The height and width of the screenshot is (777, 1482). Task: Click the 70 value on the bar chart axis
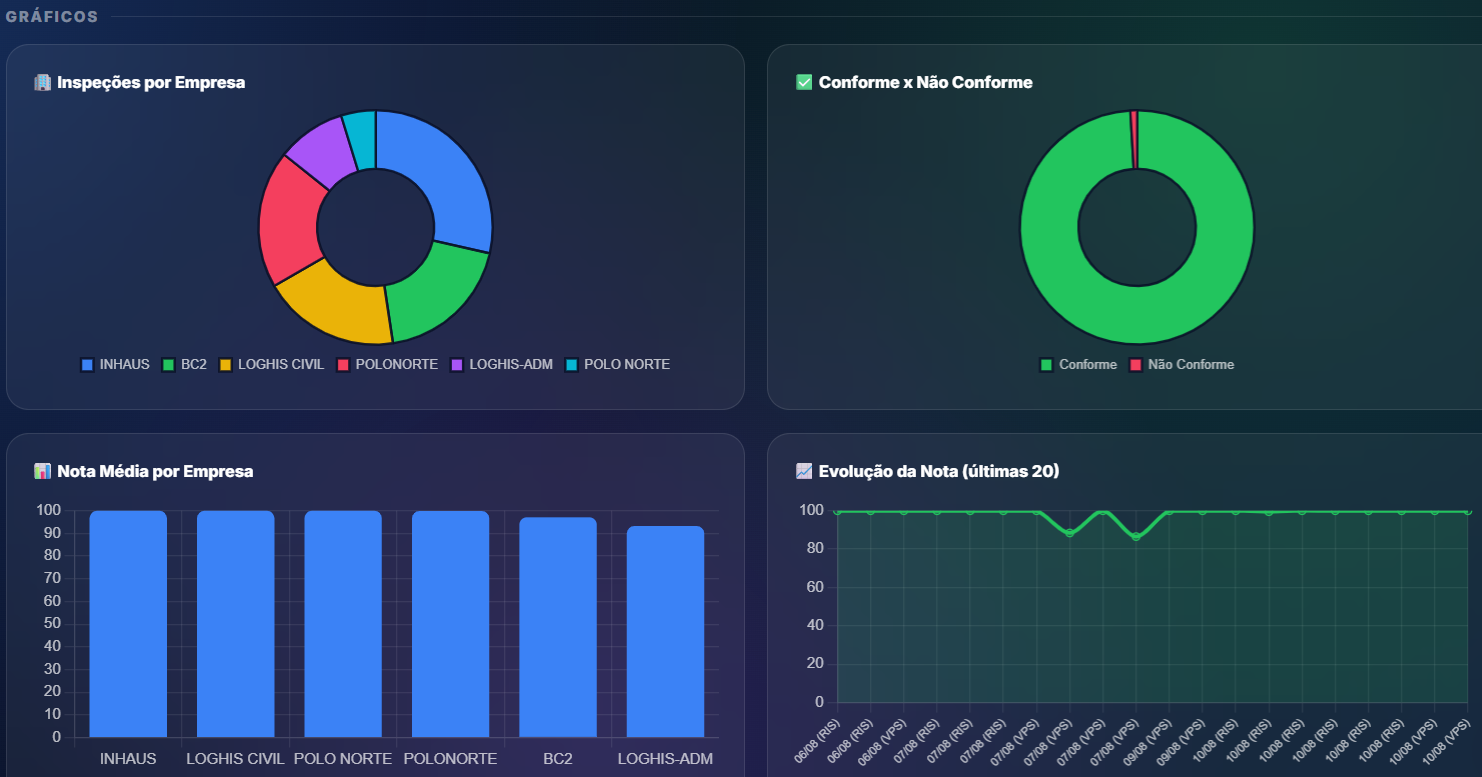(51, 578)
